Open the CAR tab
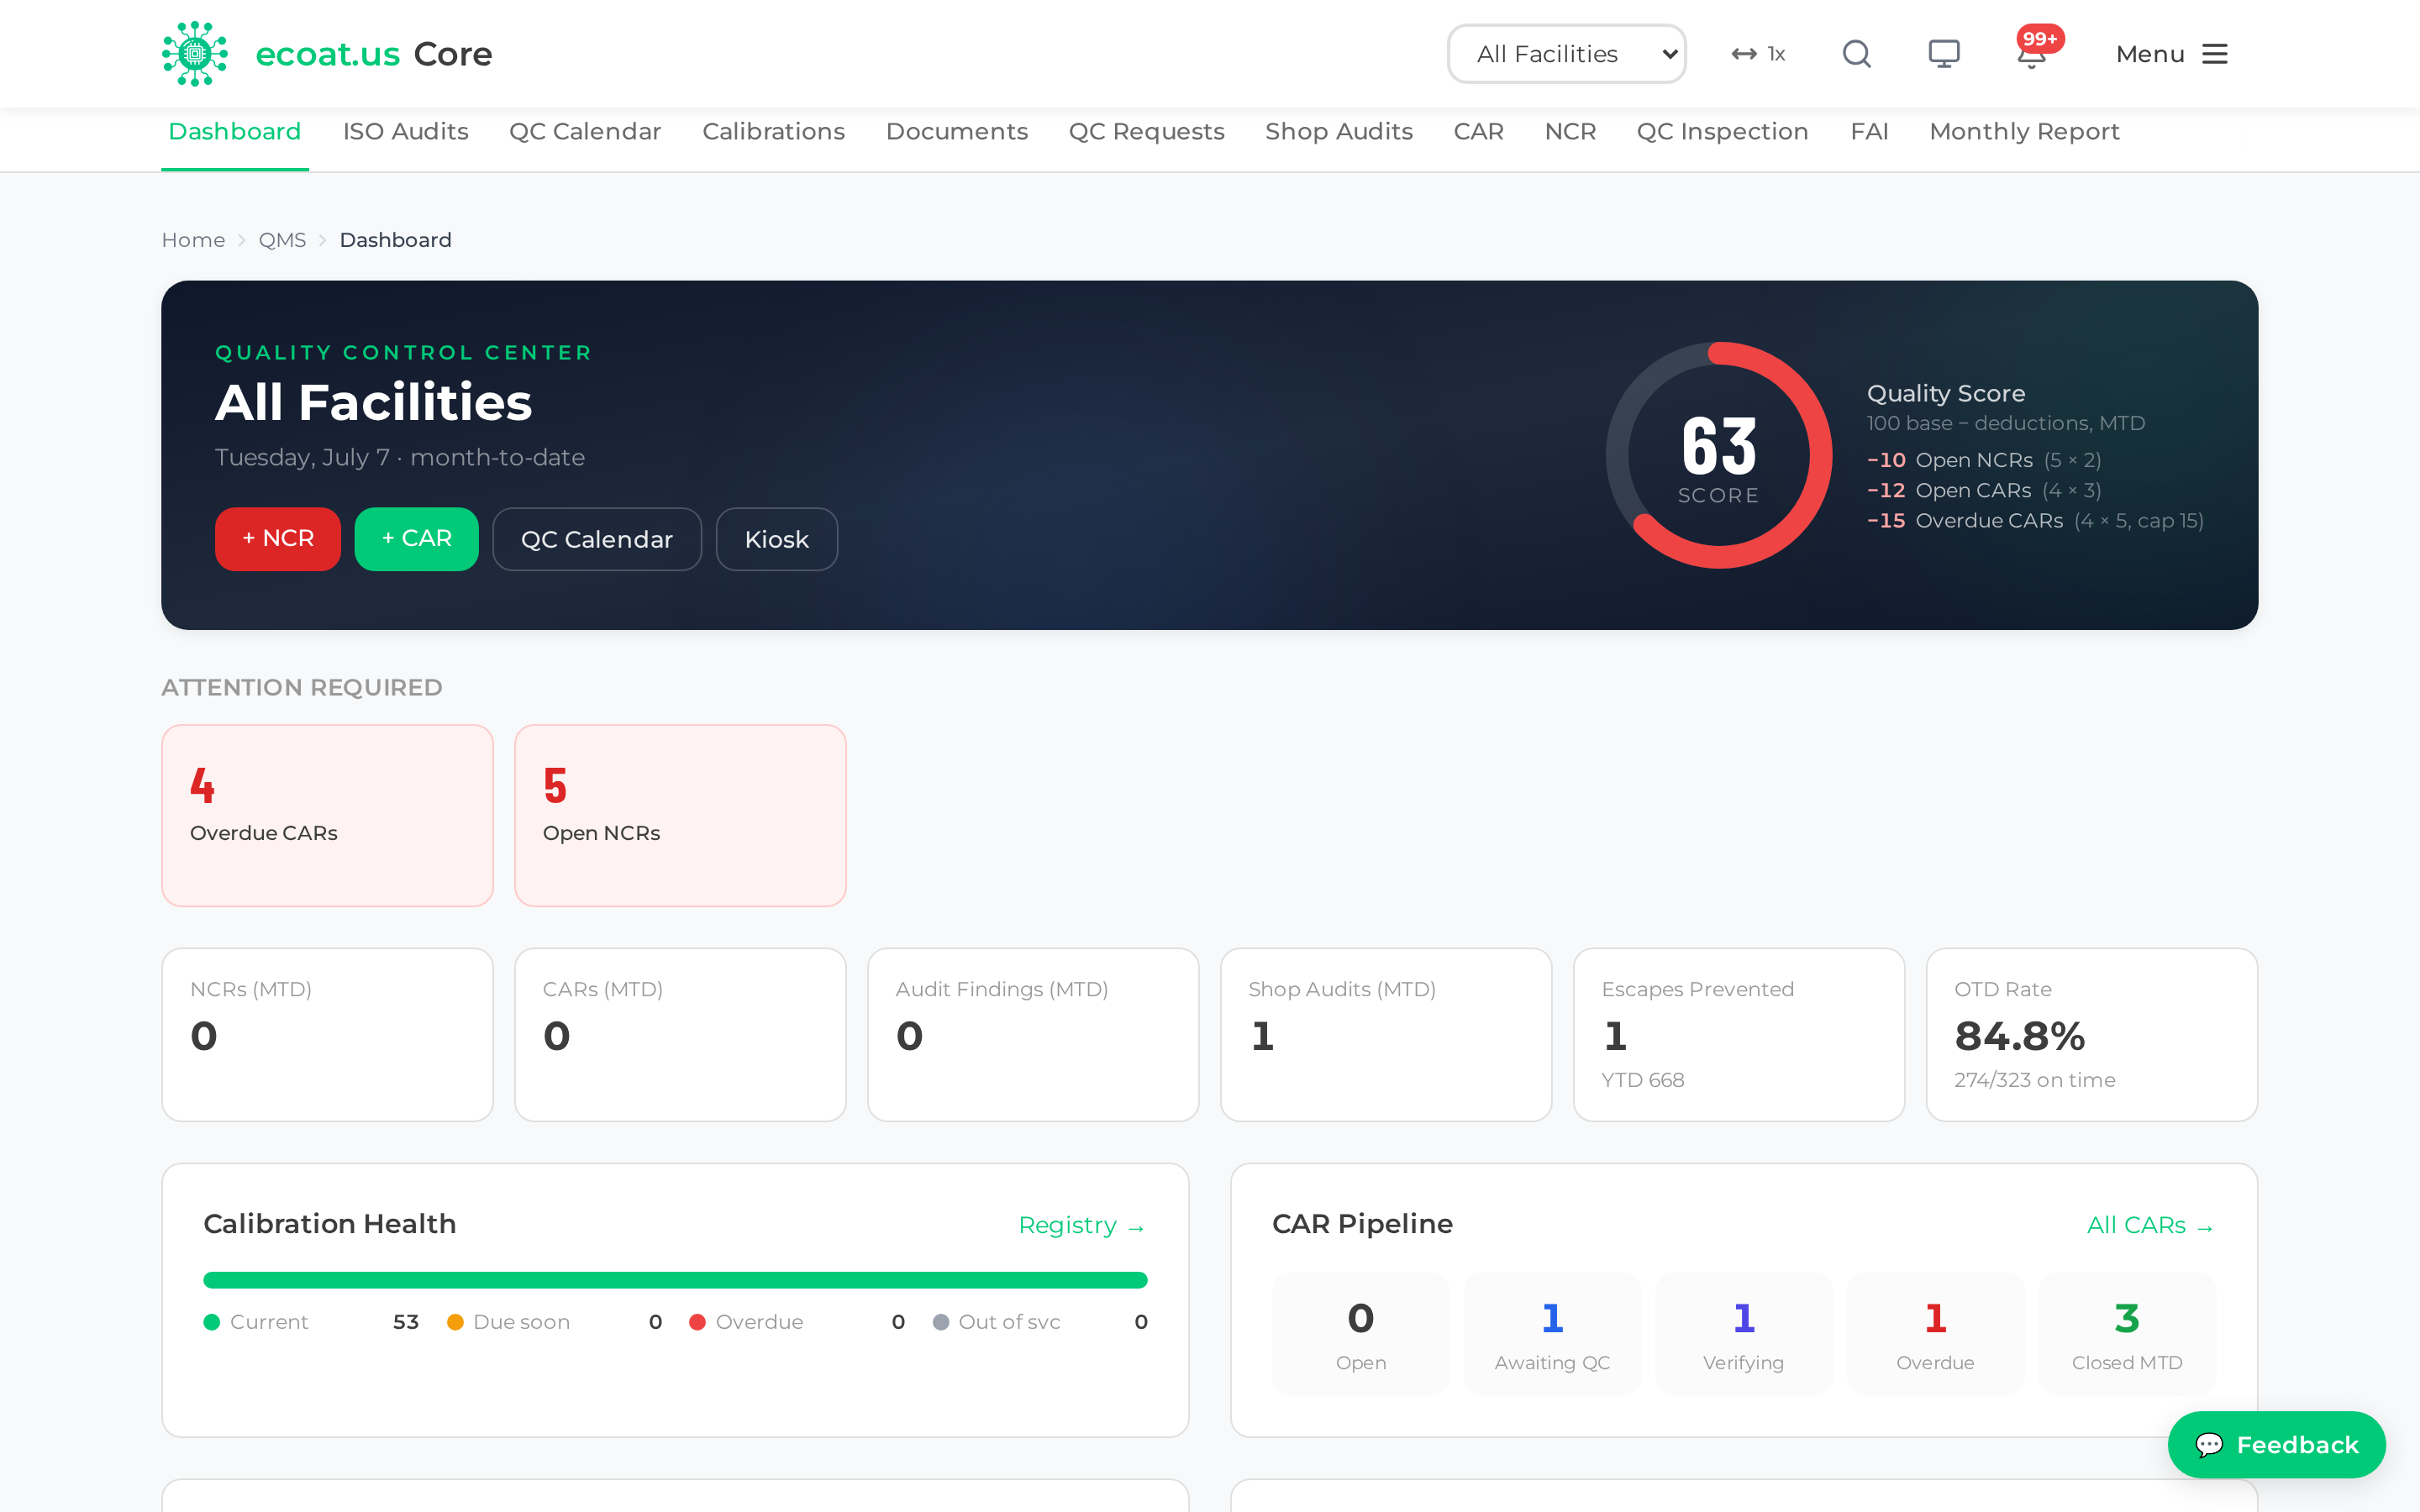This screenshot has width=2420, height=1512. tap(1479, 132)
